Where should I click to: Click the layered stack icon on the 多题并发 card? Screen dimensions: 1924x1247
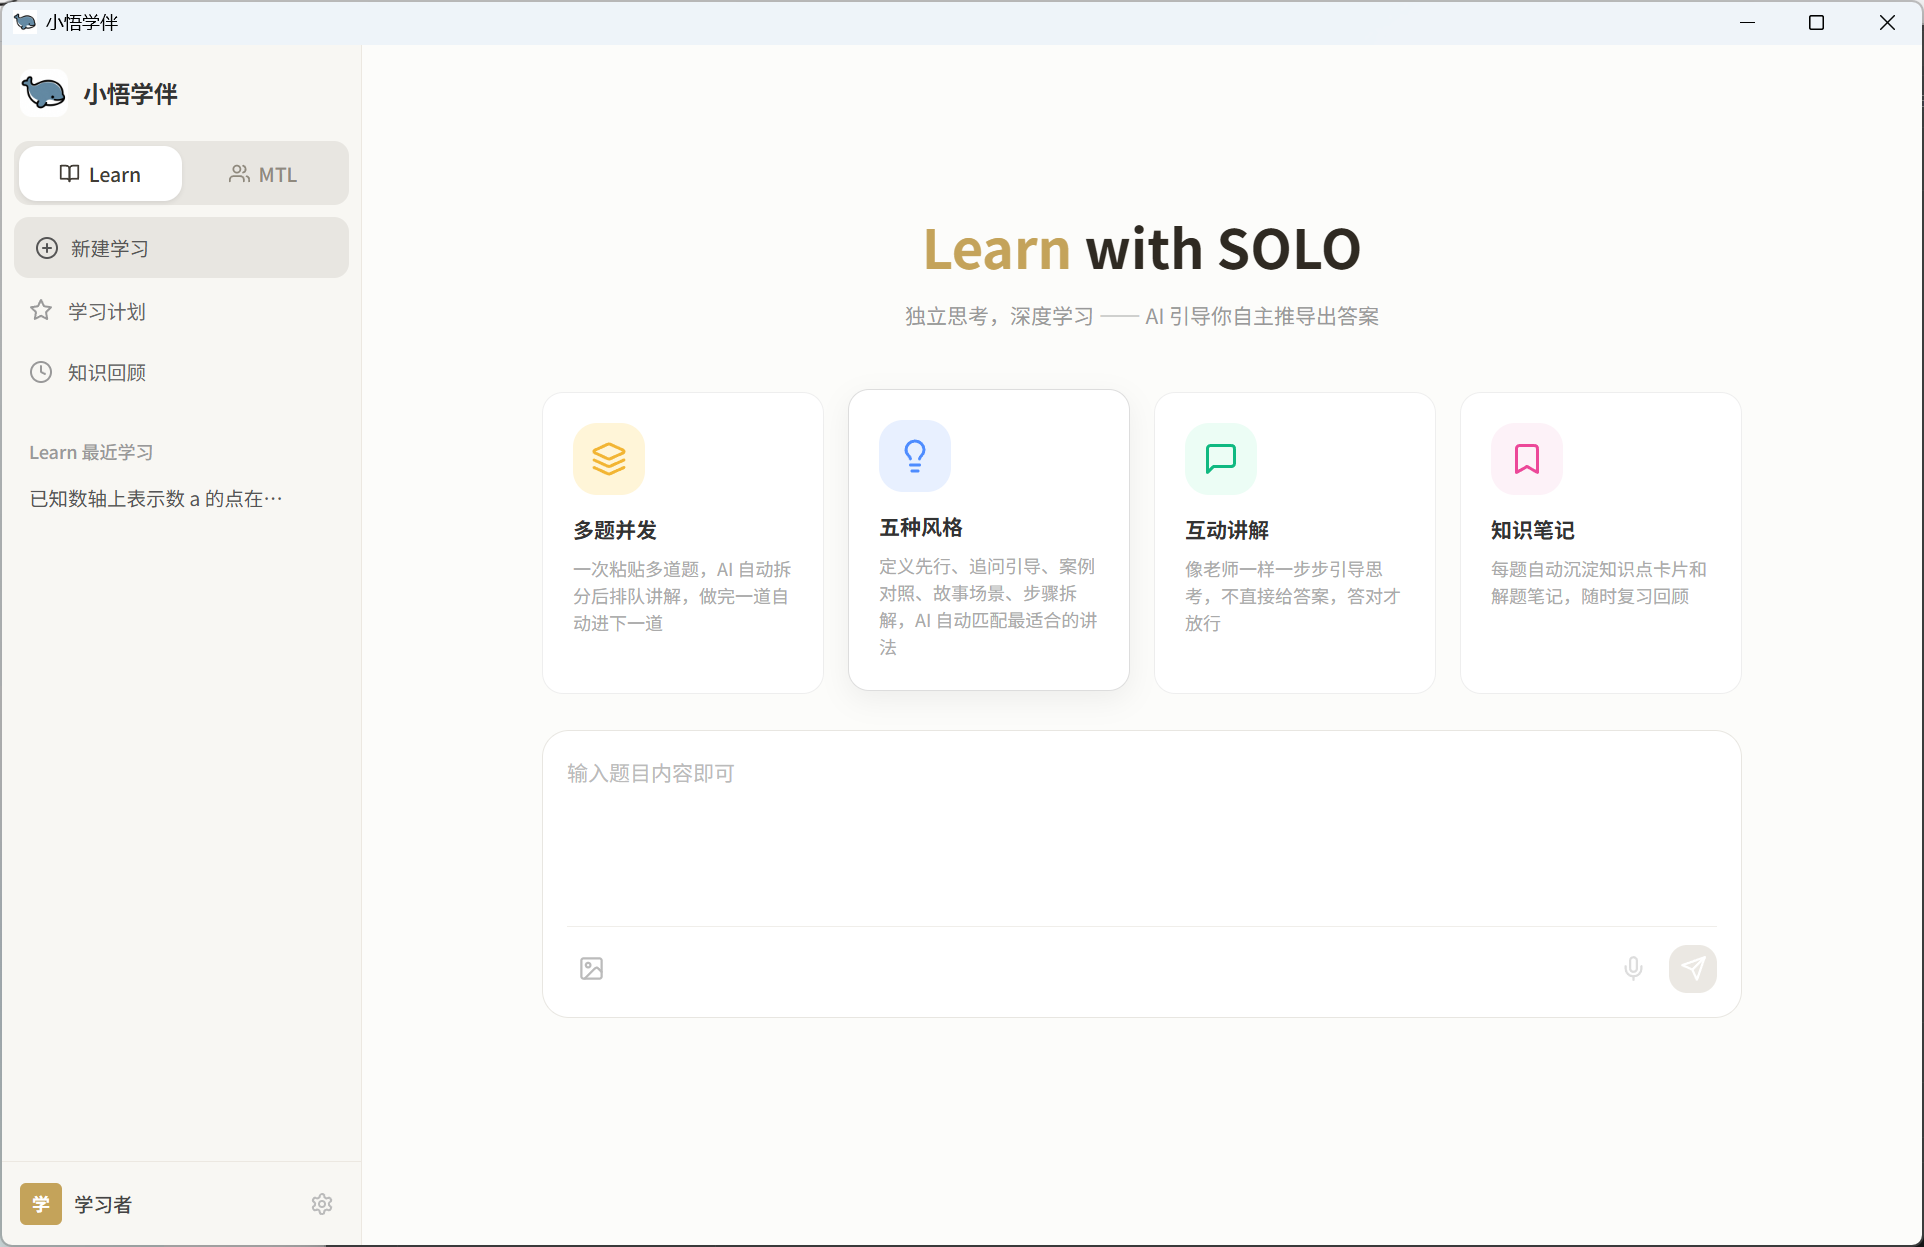tap(609, 459)
